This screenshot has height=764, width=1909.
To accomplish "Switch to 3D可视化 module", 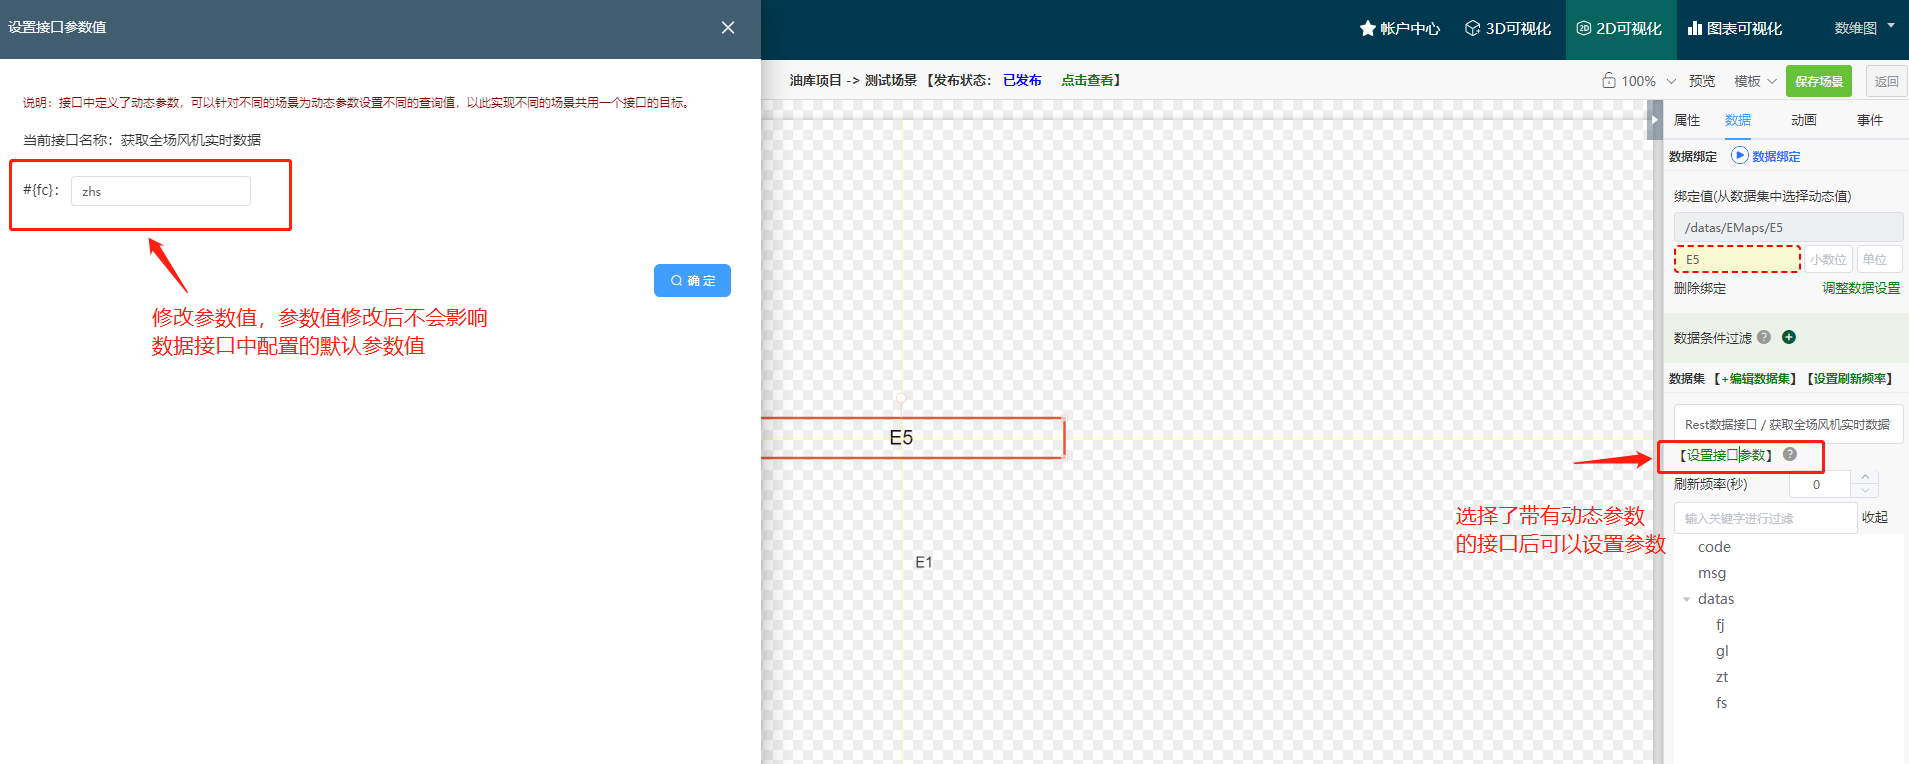I will coord(1507,29).
